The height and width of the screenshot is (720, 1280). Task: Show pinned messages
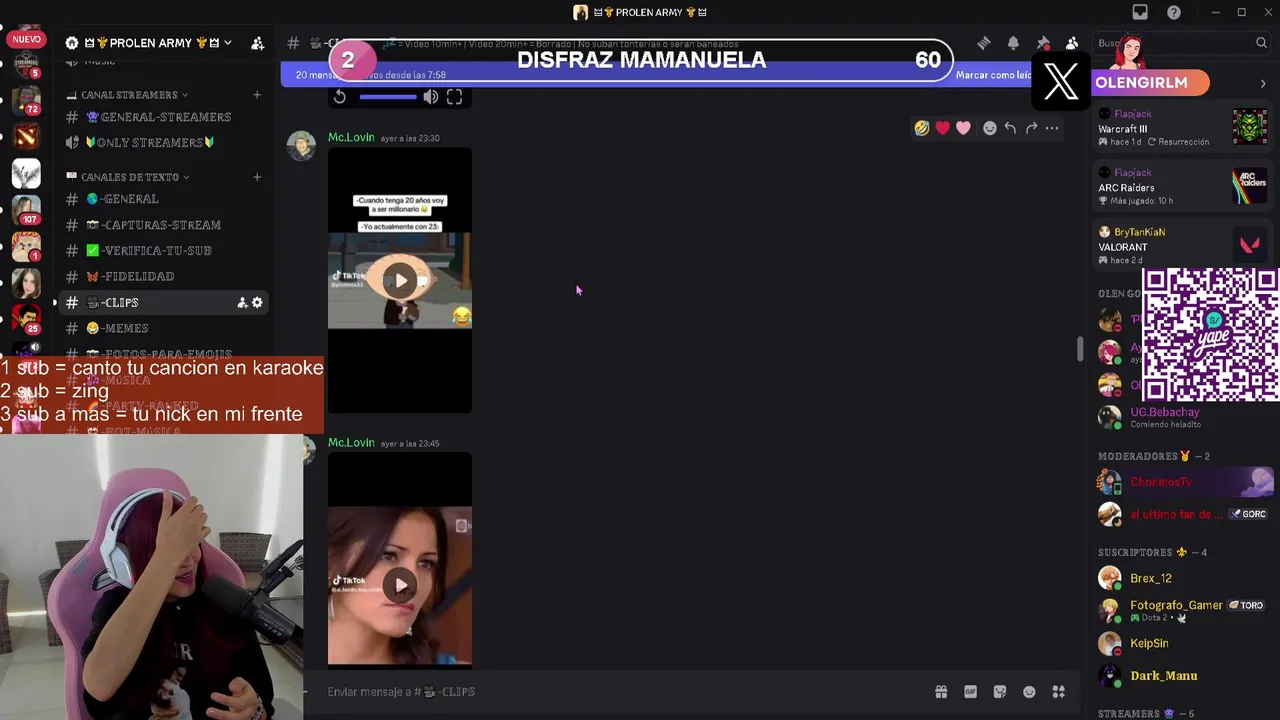click(x=1043, y=43)
